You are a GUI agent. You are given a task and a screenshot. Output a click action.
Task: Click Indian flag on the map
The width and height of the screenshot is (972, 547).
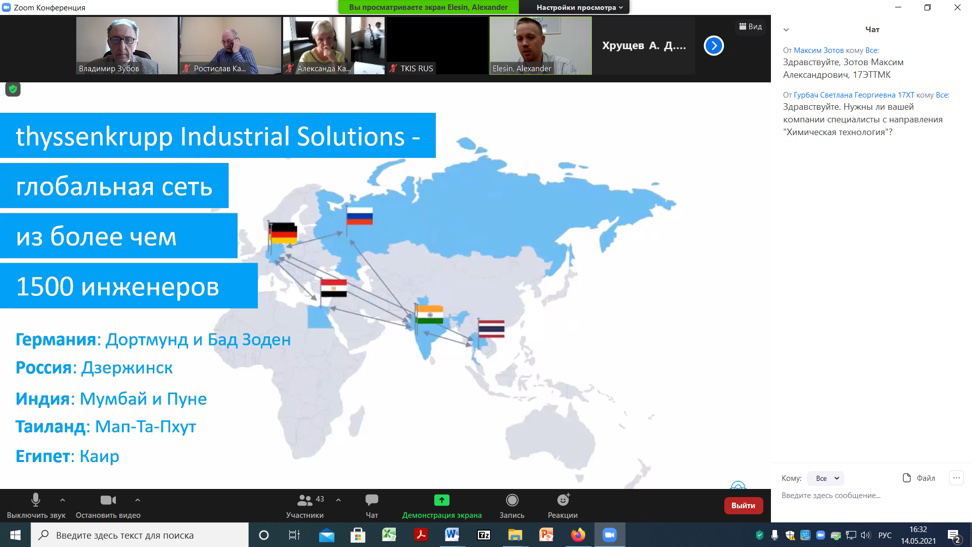click(x=430, y=315)
